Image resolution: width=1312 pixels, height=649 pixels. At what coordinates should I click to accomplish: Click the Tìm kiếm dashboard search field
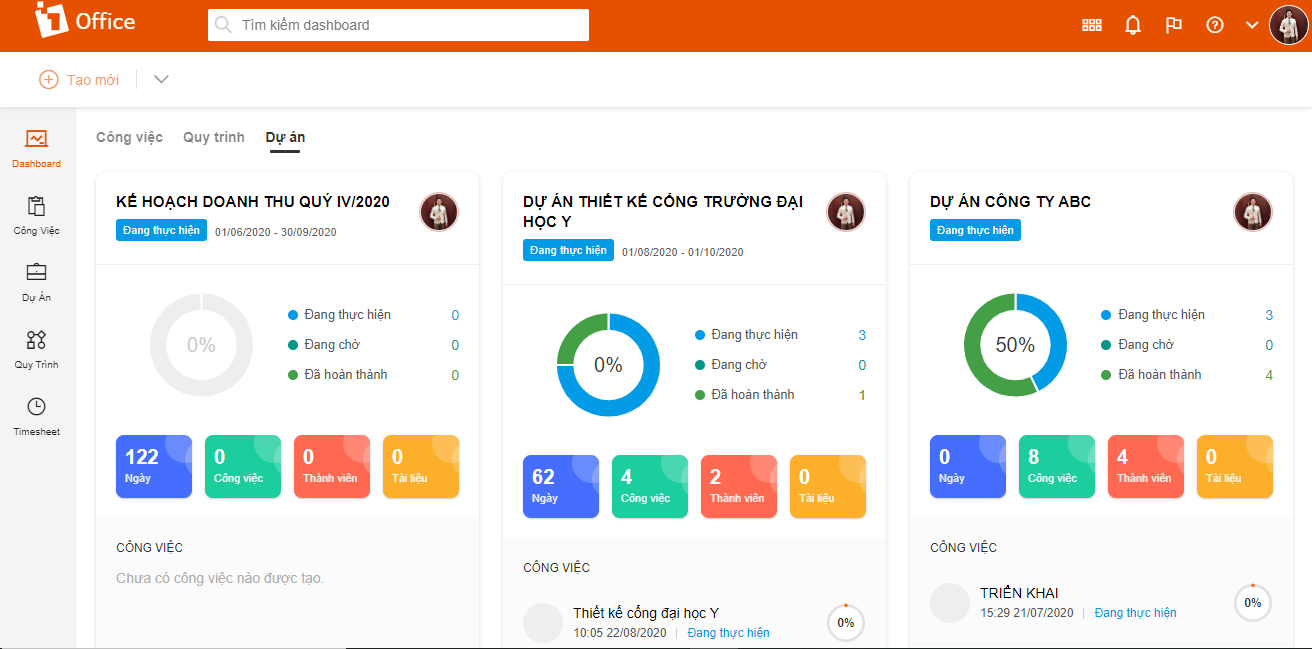coord(398,25)
